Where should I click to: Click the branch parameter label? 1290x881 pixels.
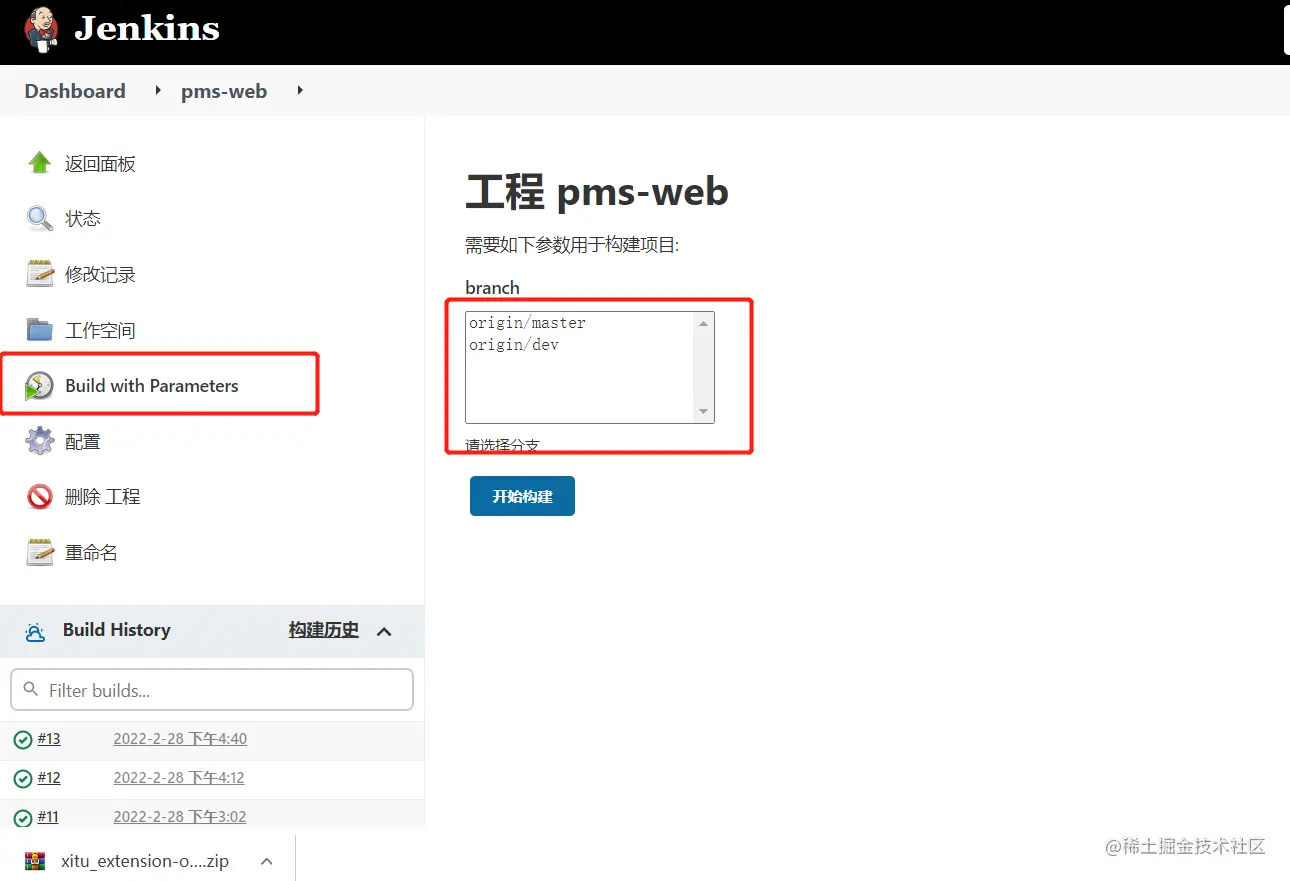tap(492, 288)
